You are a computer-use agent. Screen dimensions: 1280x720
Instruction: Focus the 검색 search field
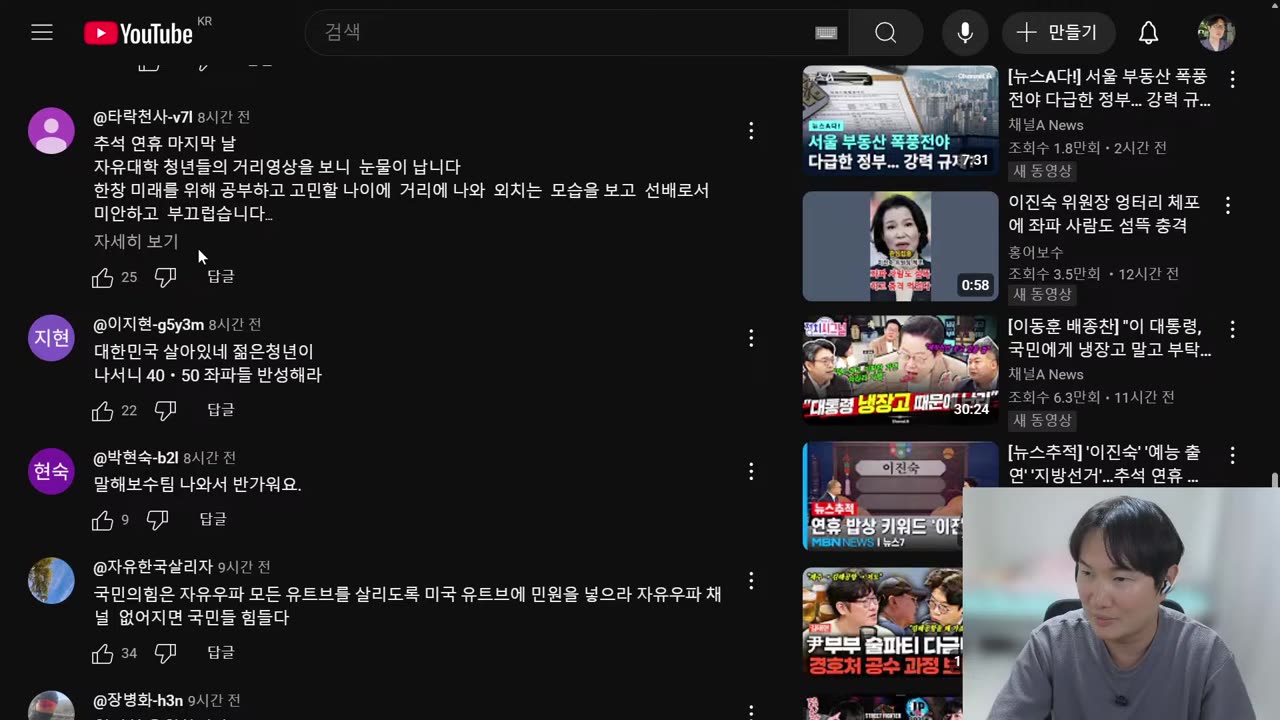click(x=577, y=33)
